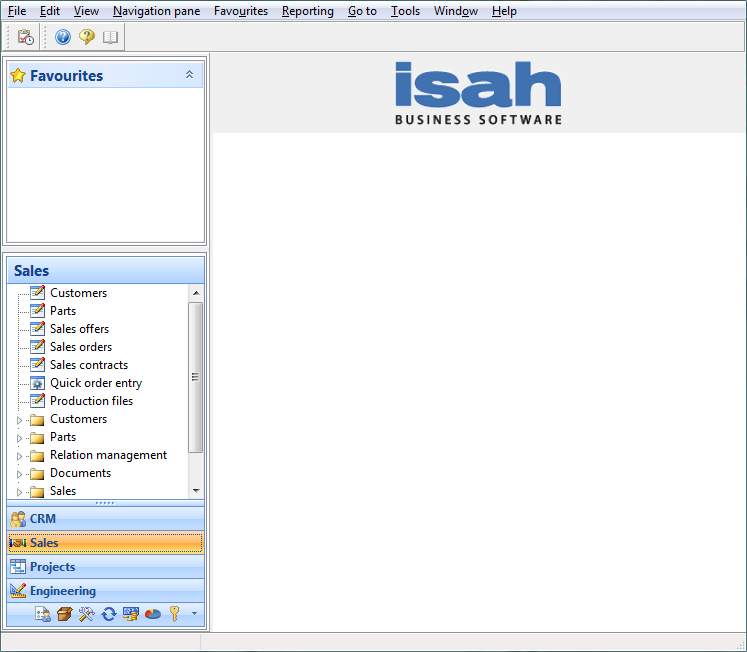Viewport: 747px width, 652px height.
Task: Click the banknote and coins finance icon
Action: pos(131,614)
